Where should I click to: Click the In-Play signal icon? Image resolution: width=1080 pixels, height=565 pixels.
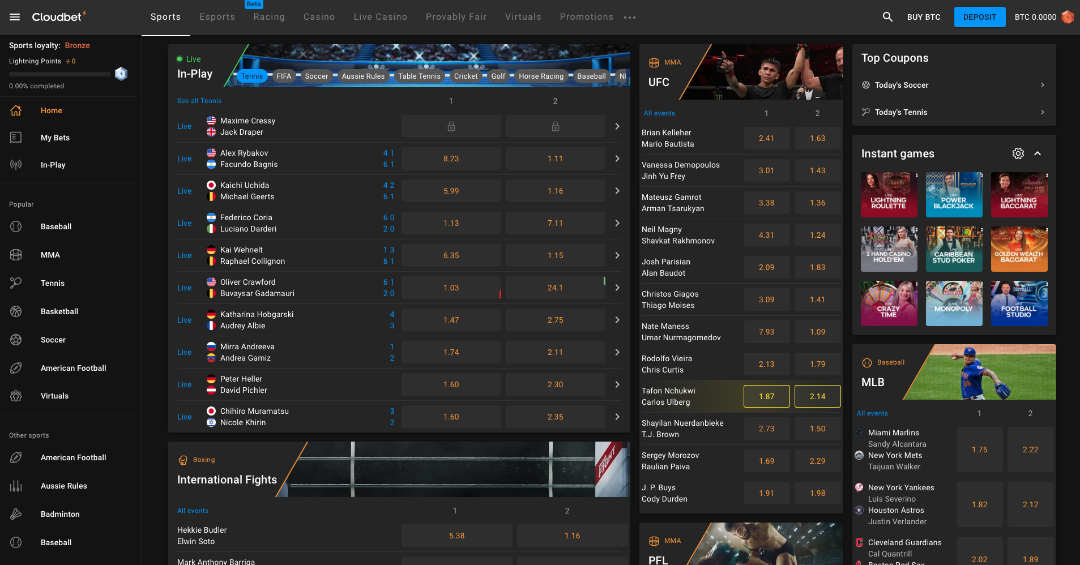point(16,165)
